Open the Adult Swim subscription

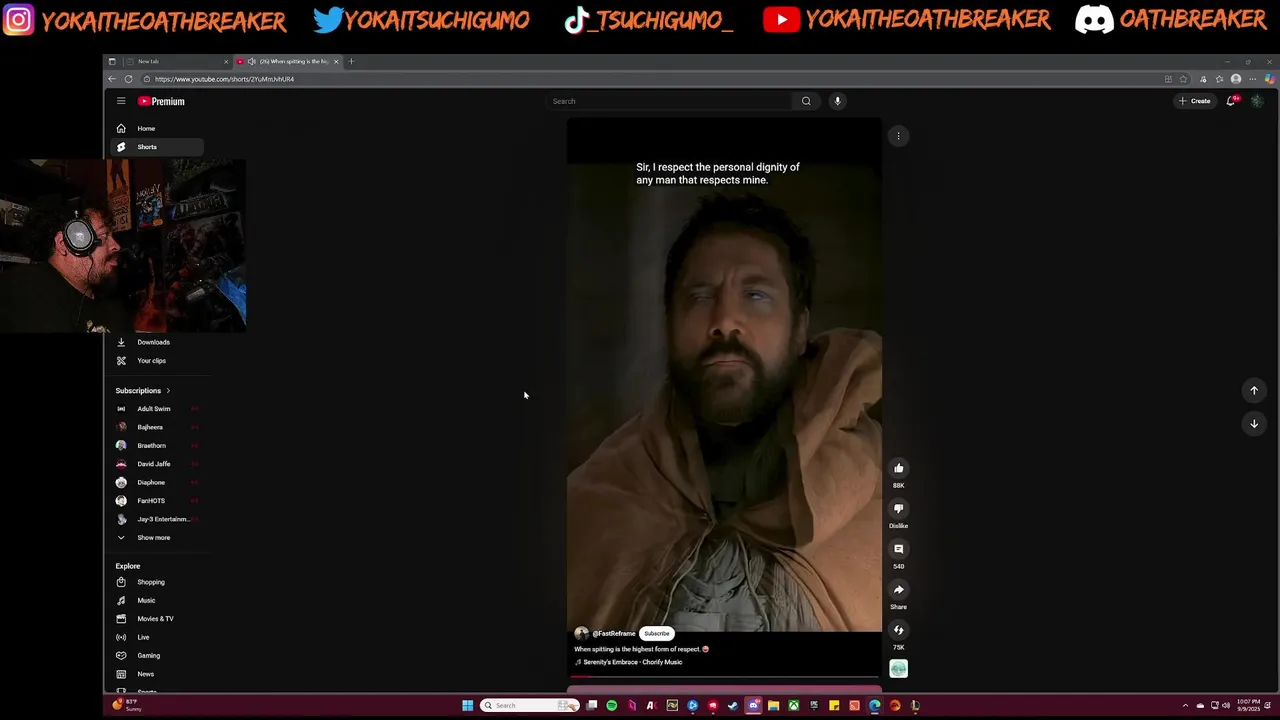[155, 409]
